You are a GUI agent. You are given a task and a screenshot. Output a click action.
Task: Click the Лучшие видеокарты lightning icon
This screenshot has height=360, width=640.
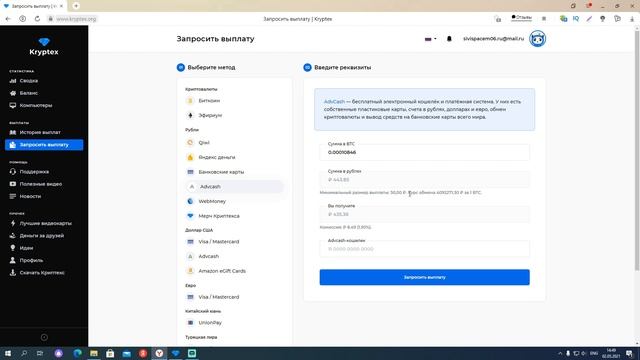tap(13, 223)
